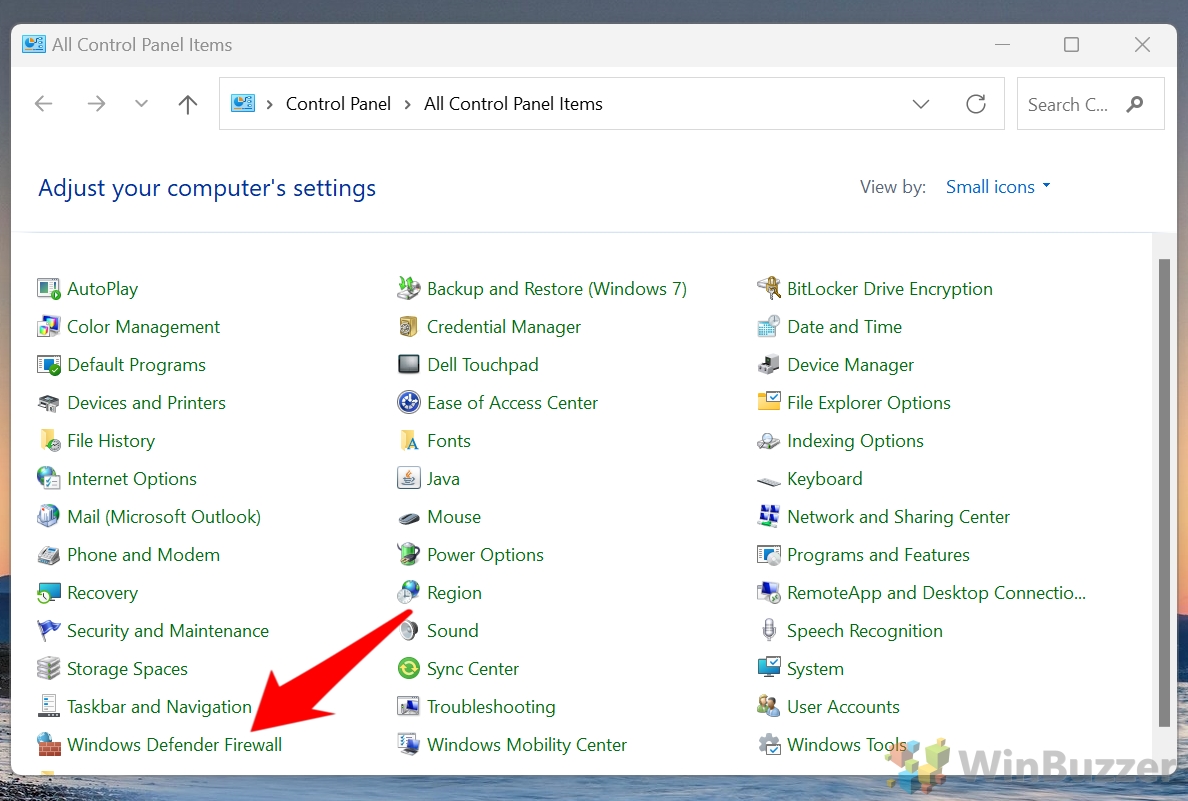Open the Ease of Access Center icon
1188x801 pixels.
[x=408, y=402]
